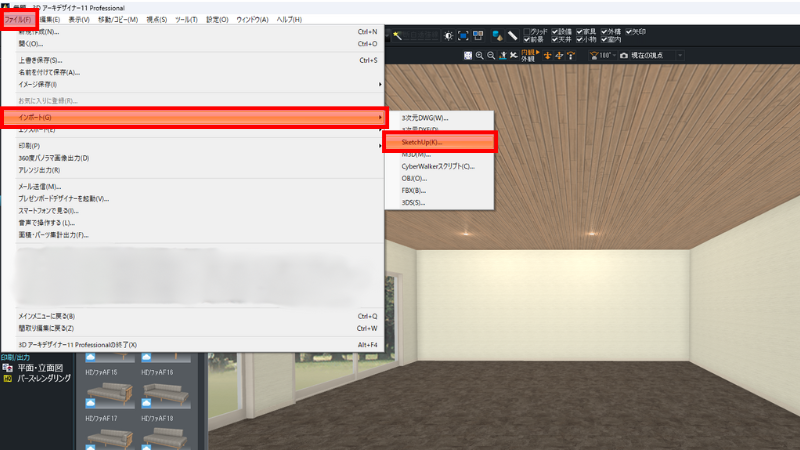The image size is (800, 450).
Task: Click the view angle lamp icon beside 100°
Action: tap(594, 56)
